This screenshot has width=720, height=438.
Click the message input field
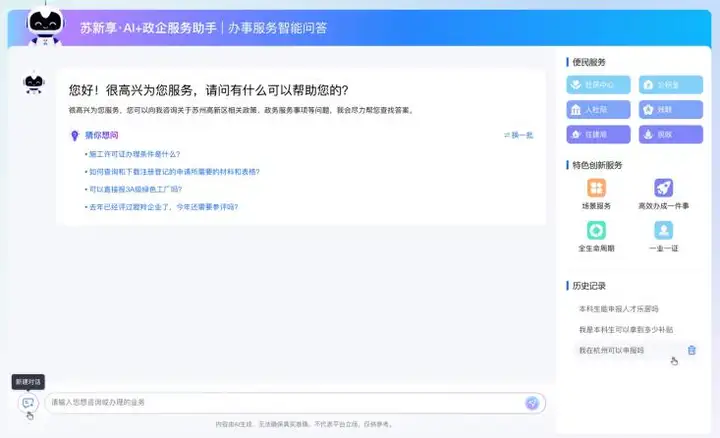280,403
